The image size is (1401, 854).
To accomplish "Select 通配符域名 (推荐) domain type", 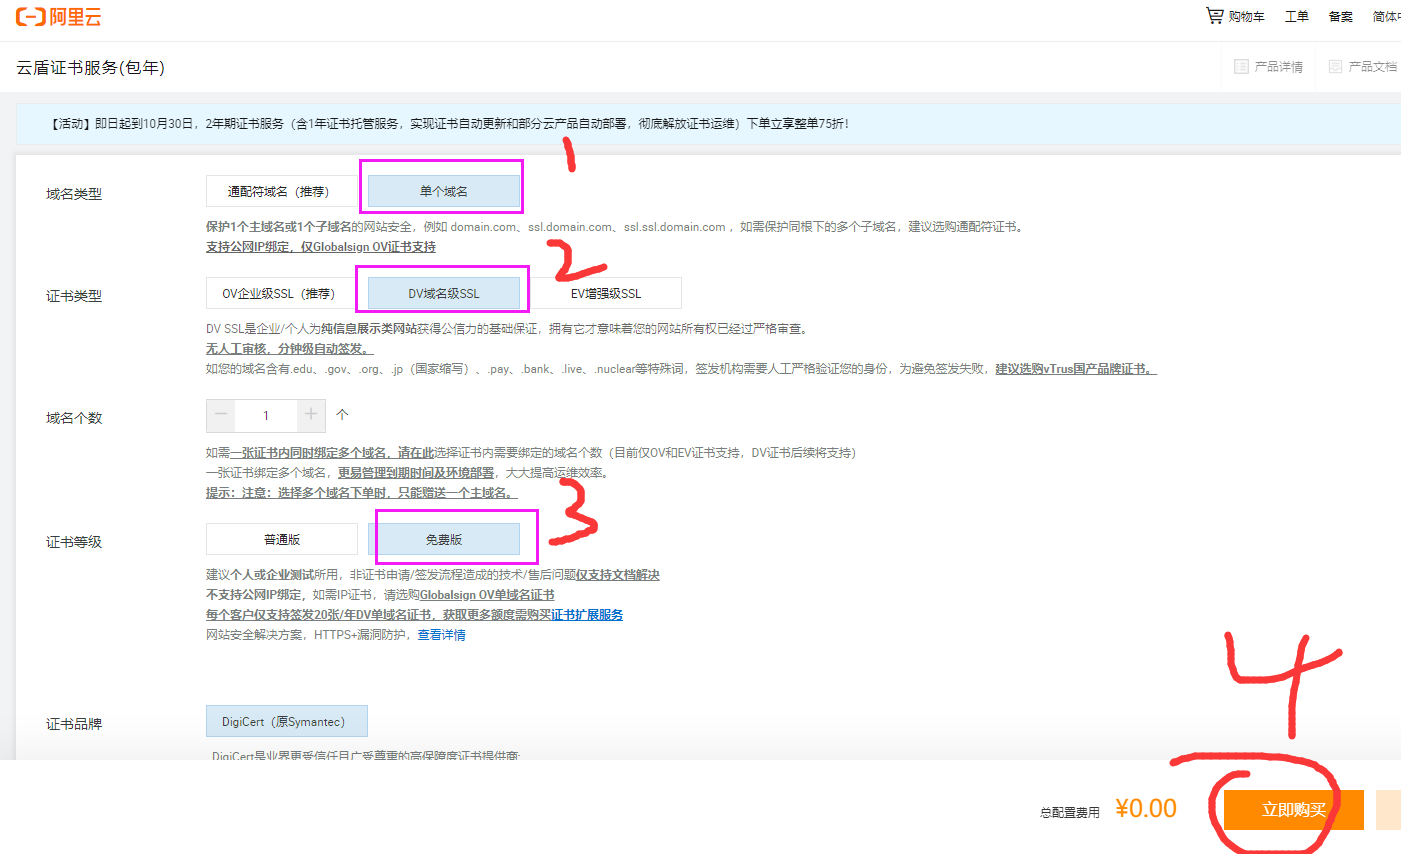I will pyautogui.click(x=281, y=191).
